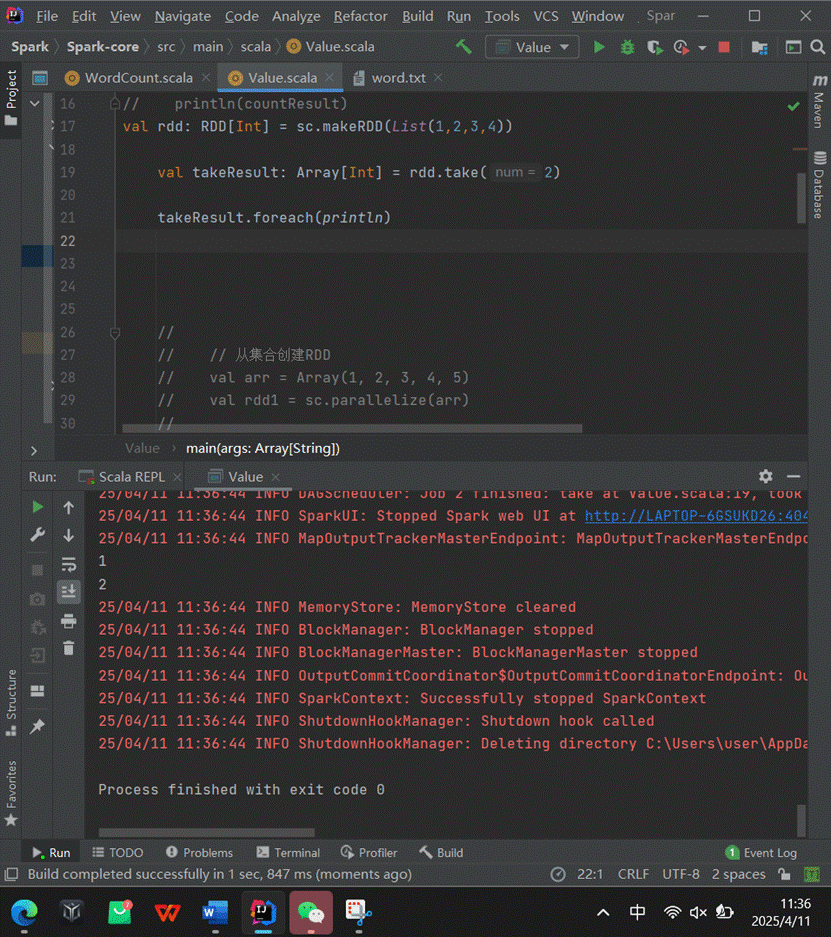The width and height of the screenshot is (831, 937).
Task: Change indent setting 2 spaces
Action: [738, 874]
